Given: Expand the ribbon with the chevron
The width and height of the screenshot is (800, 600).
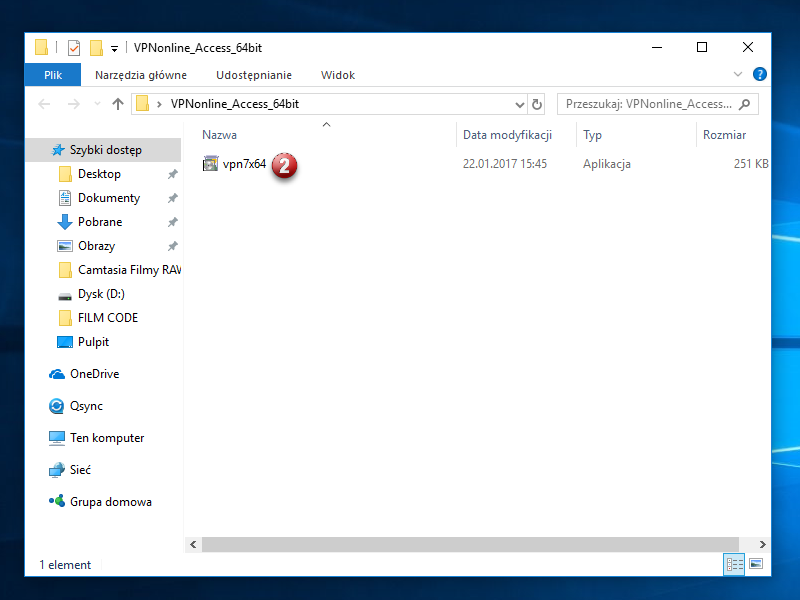Looking at the screenshot, I should click(738, 74).
